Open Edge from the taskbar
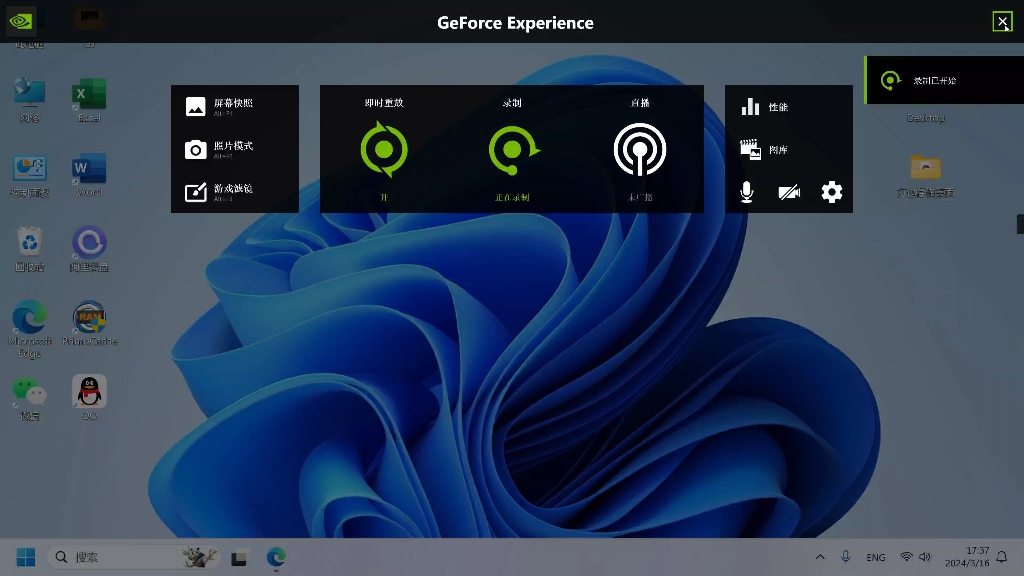Image resolution: width=1024 pixels, height=576 pixels. coord(276,557)
